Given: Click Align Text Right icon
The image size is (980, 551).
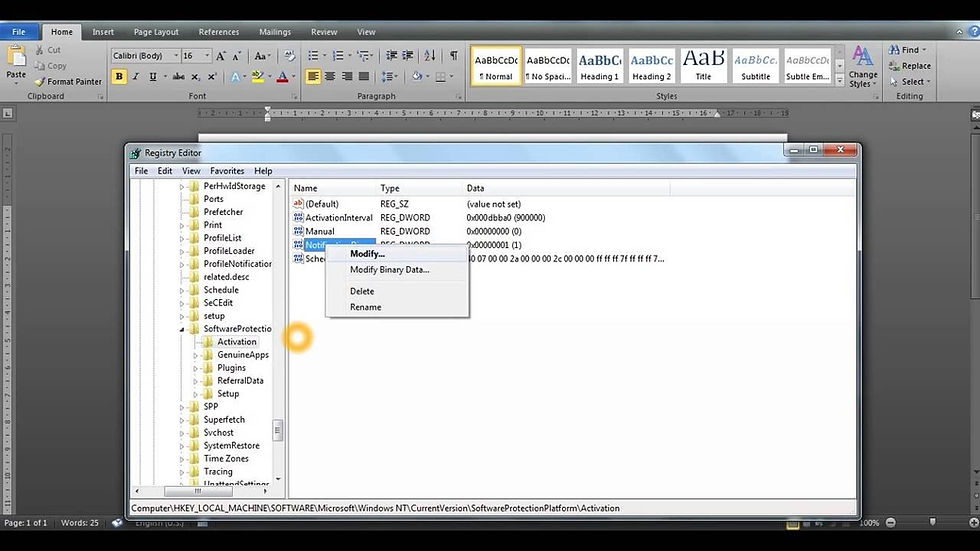Looking at the screenshot, I should (347, 76).
